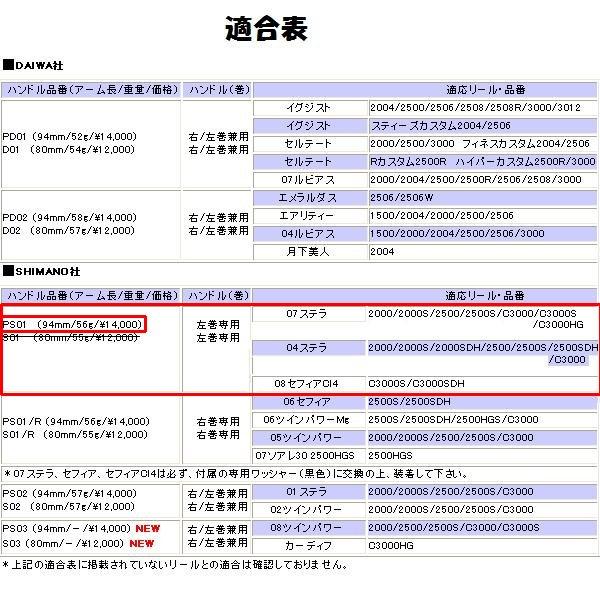
Task: Click the C3000HG value beside カーディフ
Action: (x=391, y=546)
